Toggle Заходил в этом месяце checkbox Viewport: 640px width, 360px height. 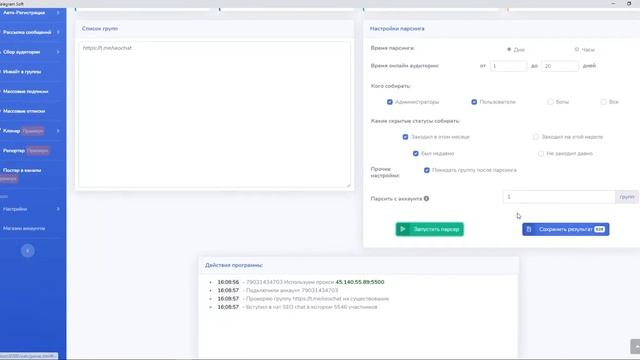tap(405, 137)
